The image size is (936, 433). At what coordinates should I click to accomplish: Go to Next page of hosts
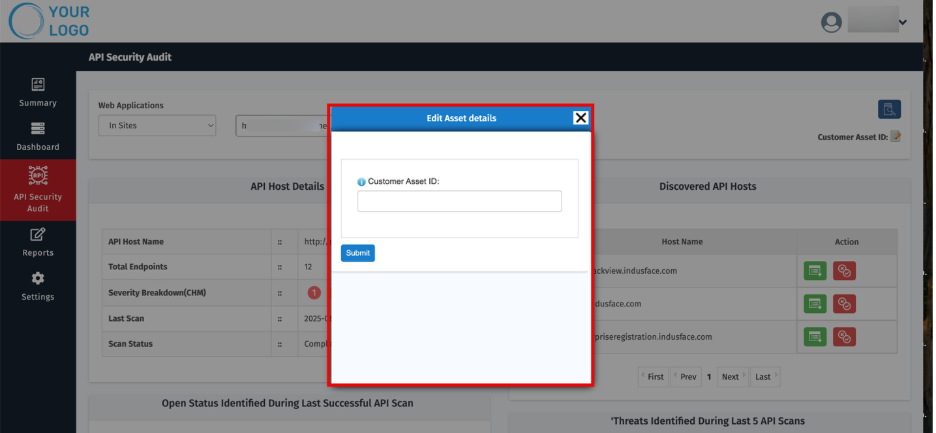732,377
